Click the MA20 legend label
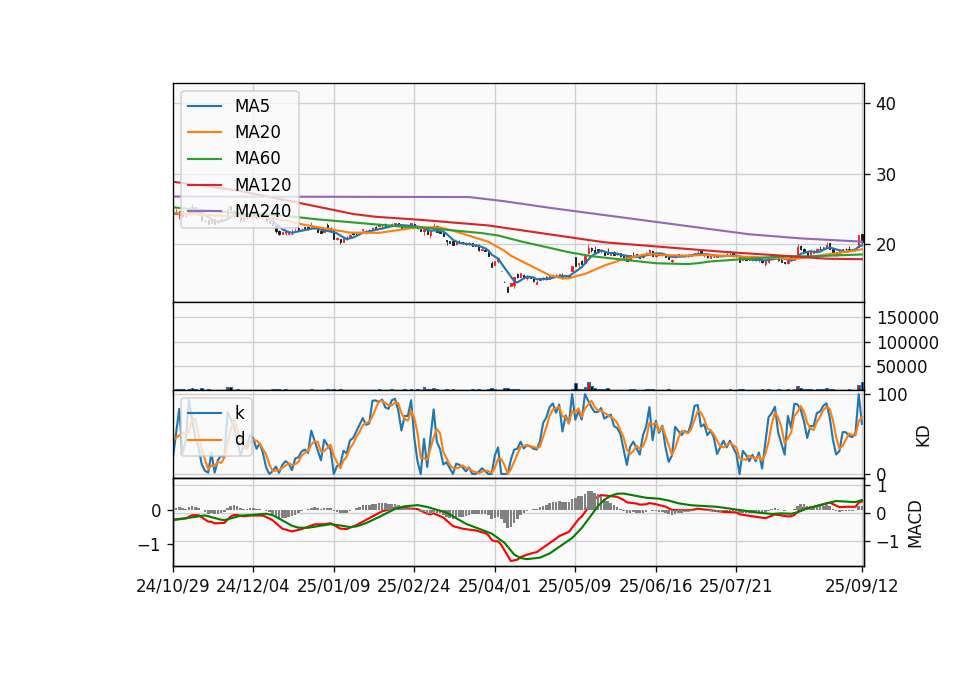Screen dimensions: 960x690 click(x=257, y=132)
